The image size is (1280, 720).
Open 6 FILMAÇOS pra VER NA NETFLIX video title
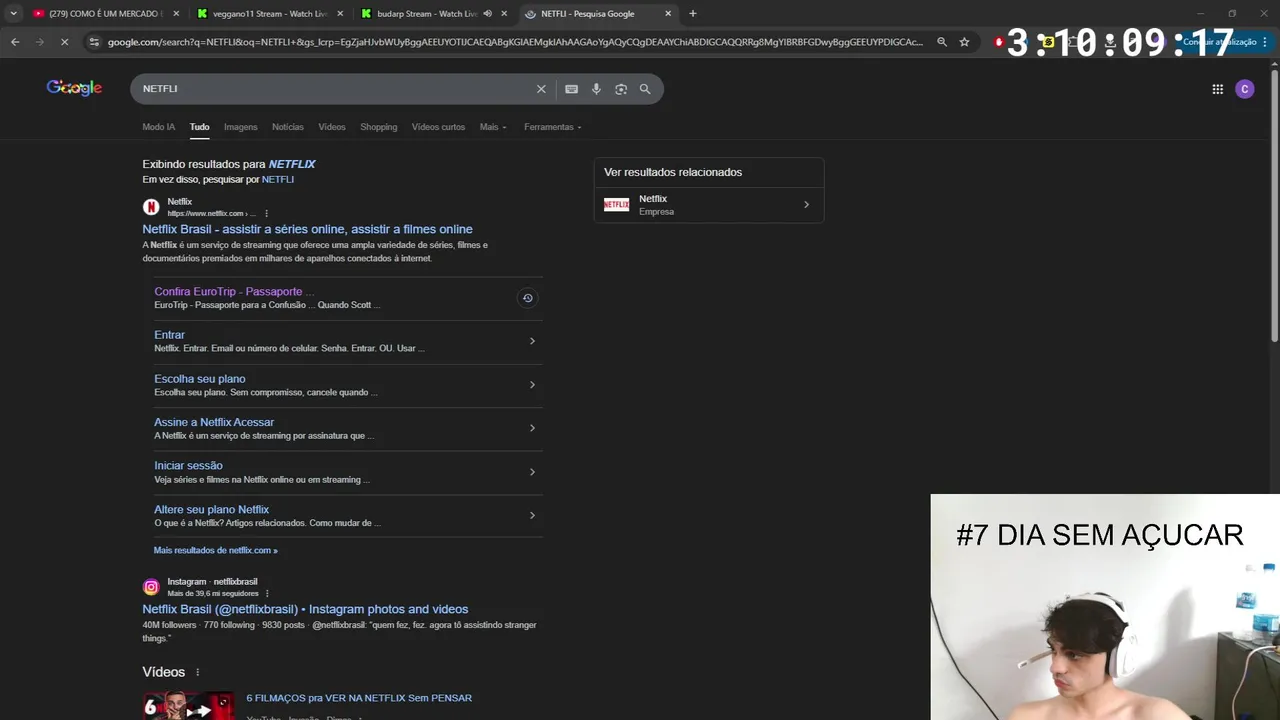[x=359, y=698]
